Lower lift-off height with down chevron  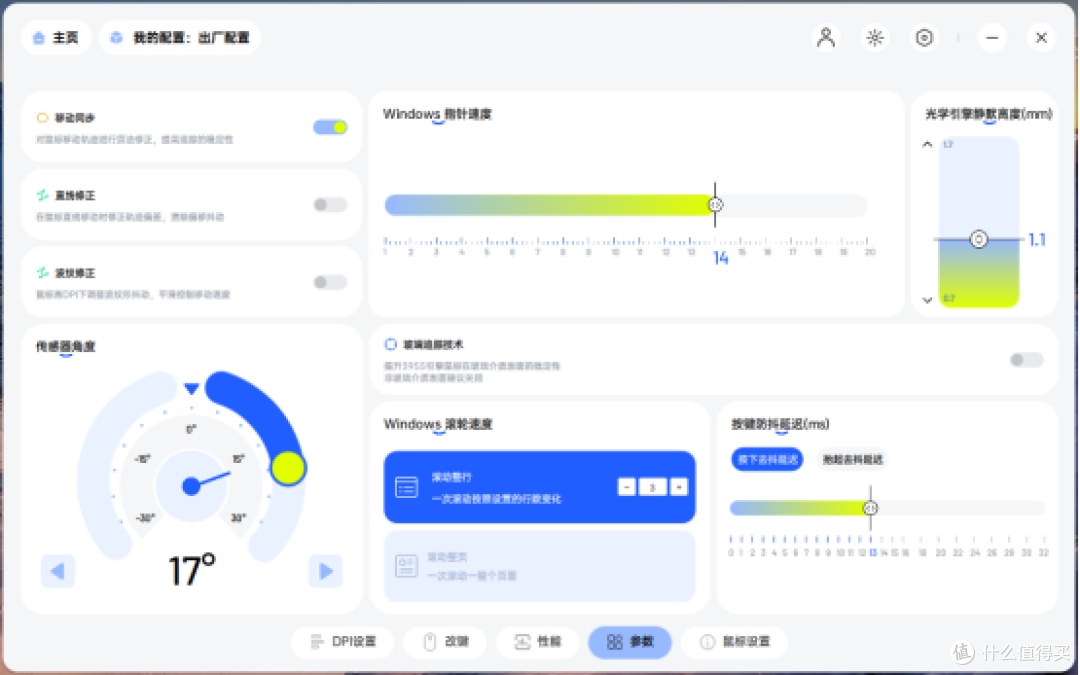coord(927,300)
